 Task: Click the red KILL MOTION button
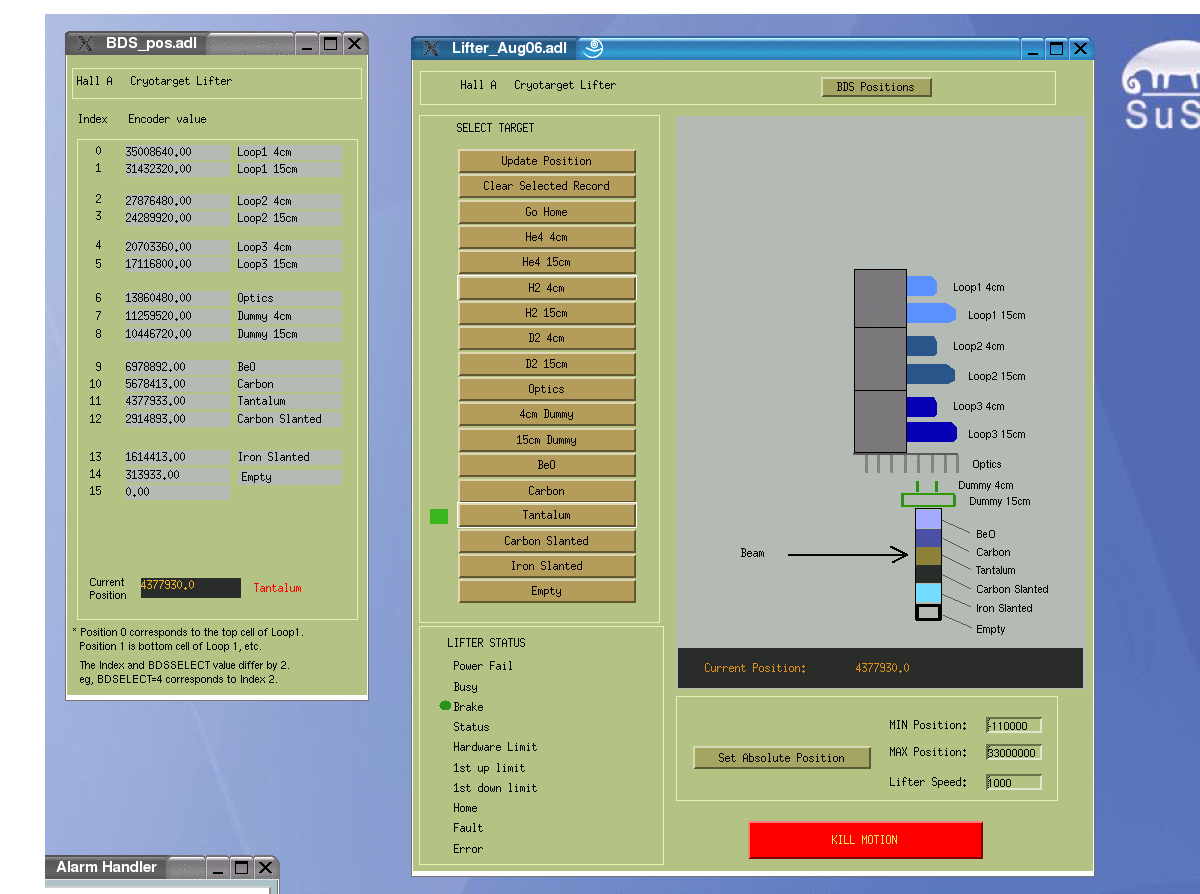coord(865,840)
